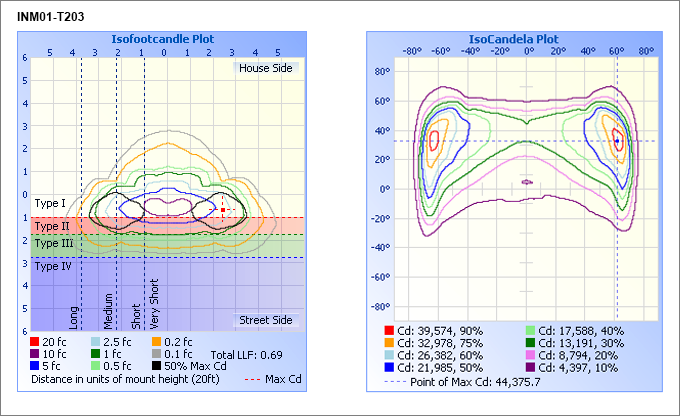Viewport: 680px width, 416px height.
Task: Select the dark green Cd: 13,191, 30% swatch
Action: pos(529,341)
